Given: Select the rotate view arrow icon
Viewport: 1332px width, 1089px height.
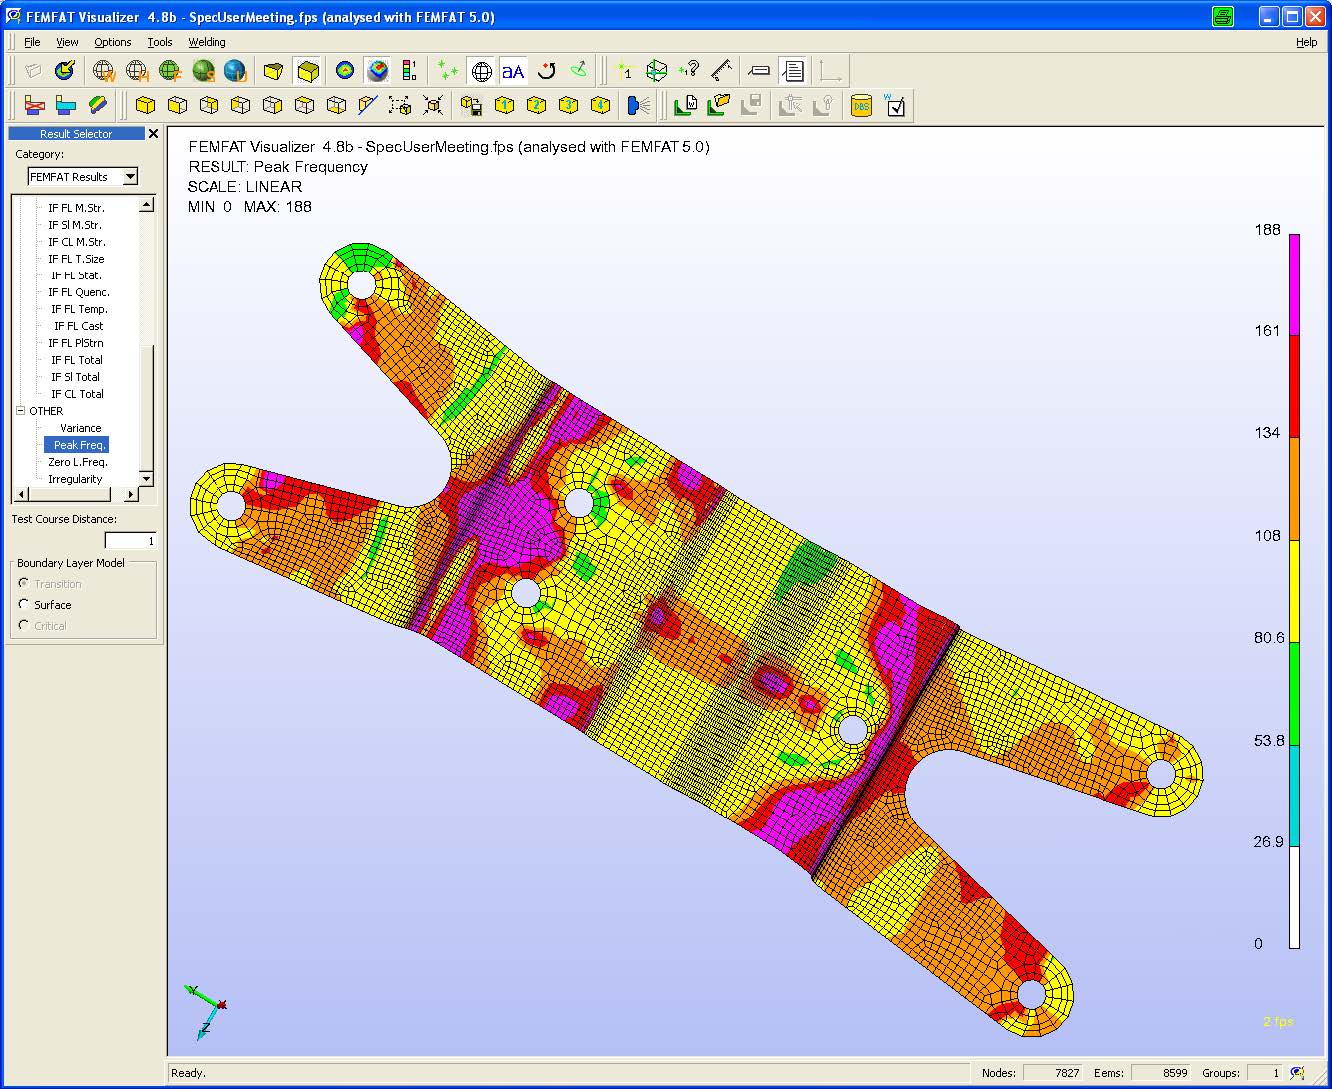Looking at the screenshot, I should (x=546, y=71).
